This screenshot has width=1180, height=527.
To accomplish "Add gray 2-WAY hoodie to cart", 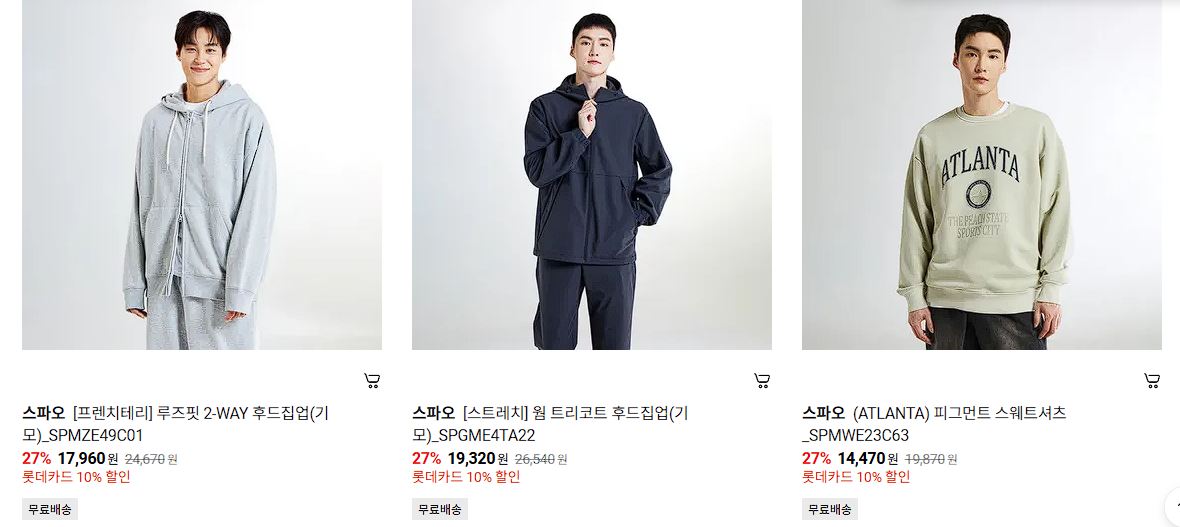I will [372, 381].
